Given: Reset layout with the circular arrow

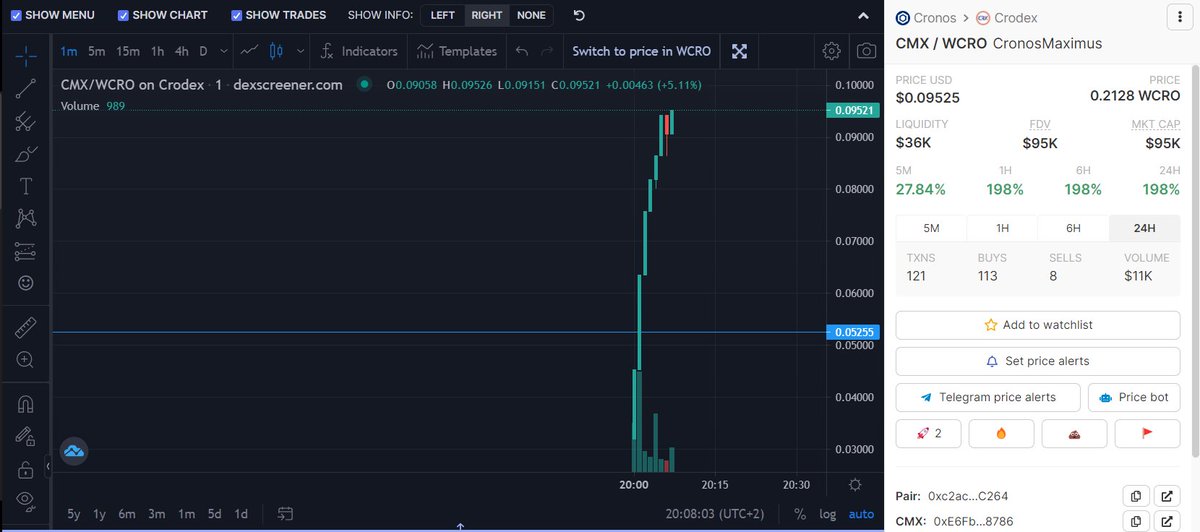Looking at the screenshot, I should pos(579,15).
